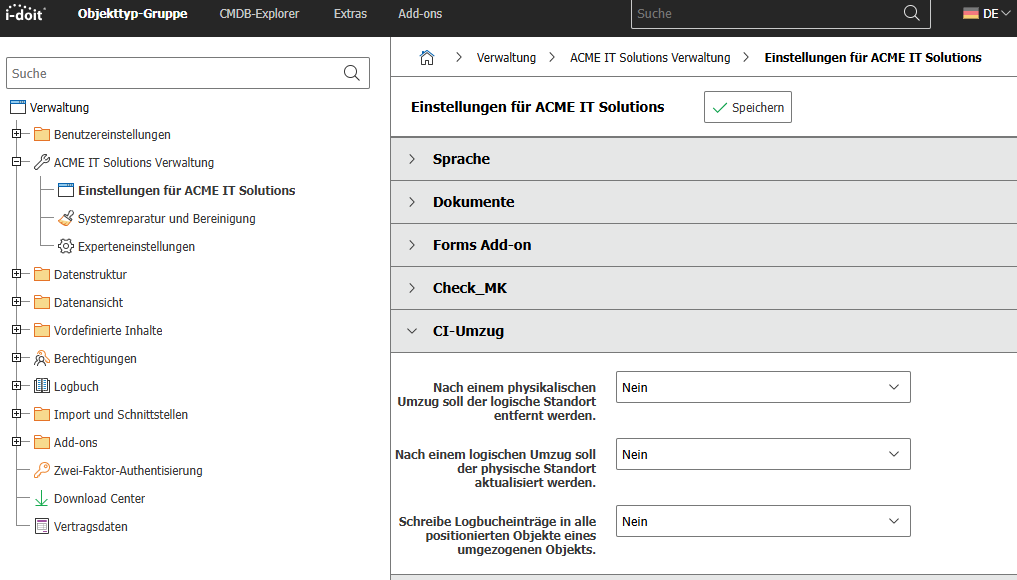Select the Verwaltung root tree label
Viewport: 1017px width, 580px height.
59,108
